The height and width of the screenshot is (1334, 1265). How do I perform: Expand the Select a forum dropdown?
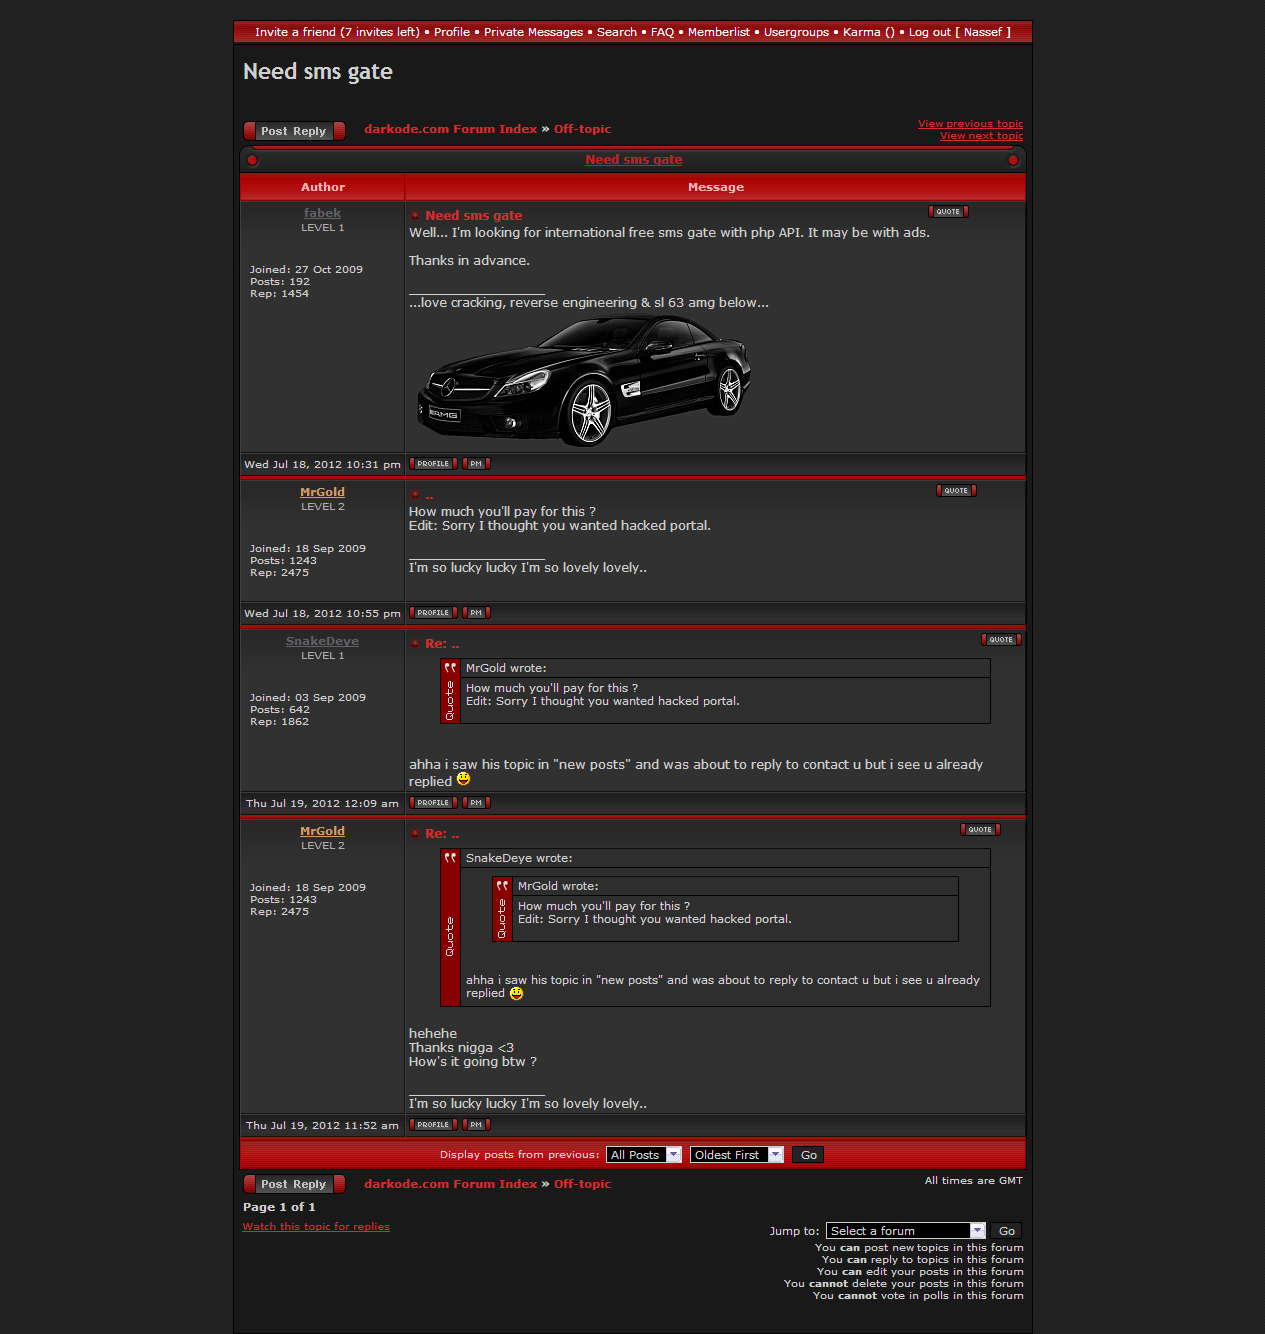tap(906, 1231)
